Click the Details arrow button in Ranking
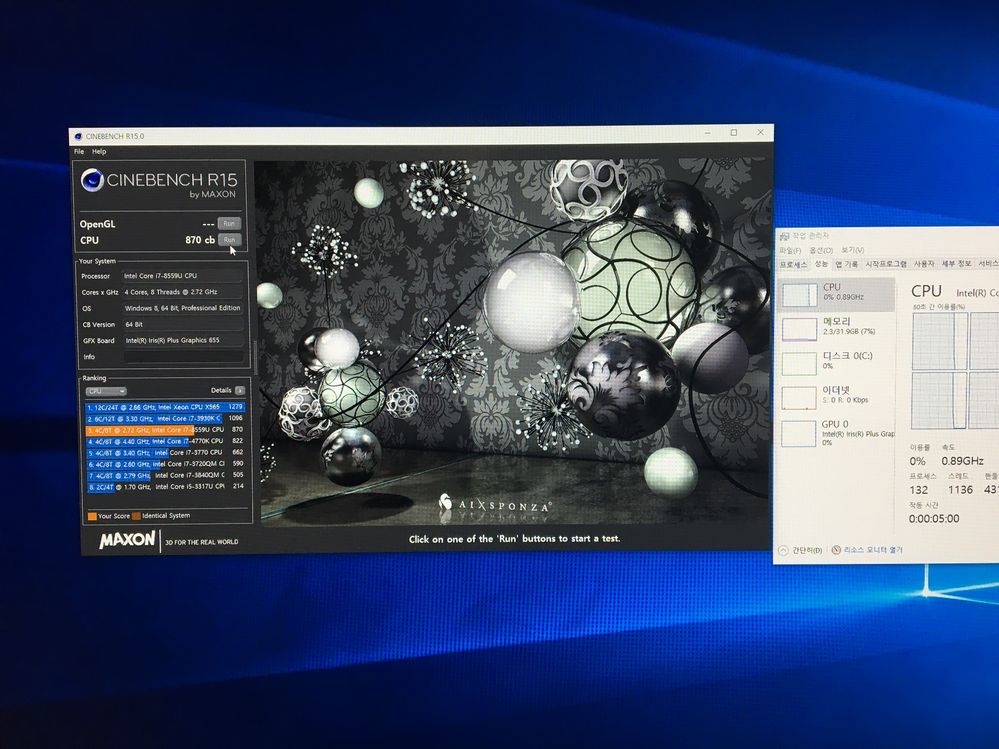 (x=240, y=390)
